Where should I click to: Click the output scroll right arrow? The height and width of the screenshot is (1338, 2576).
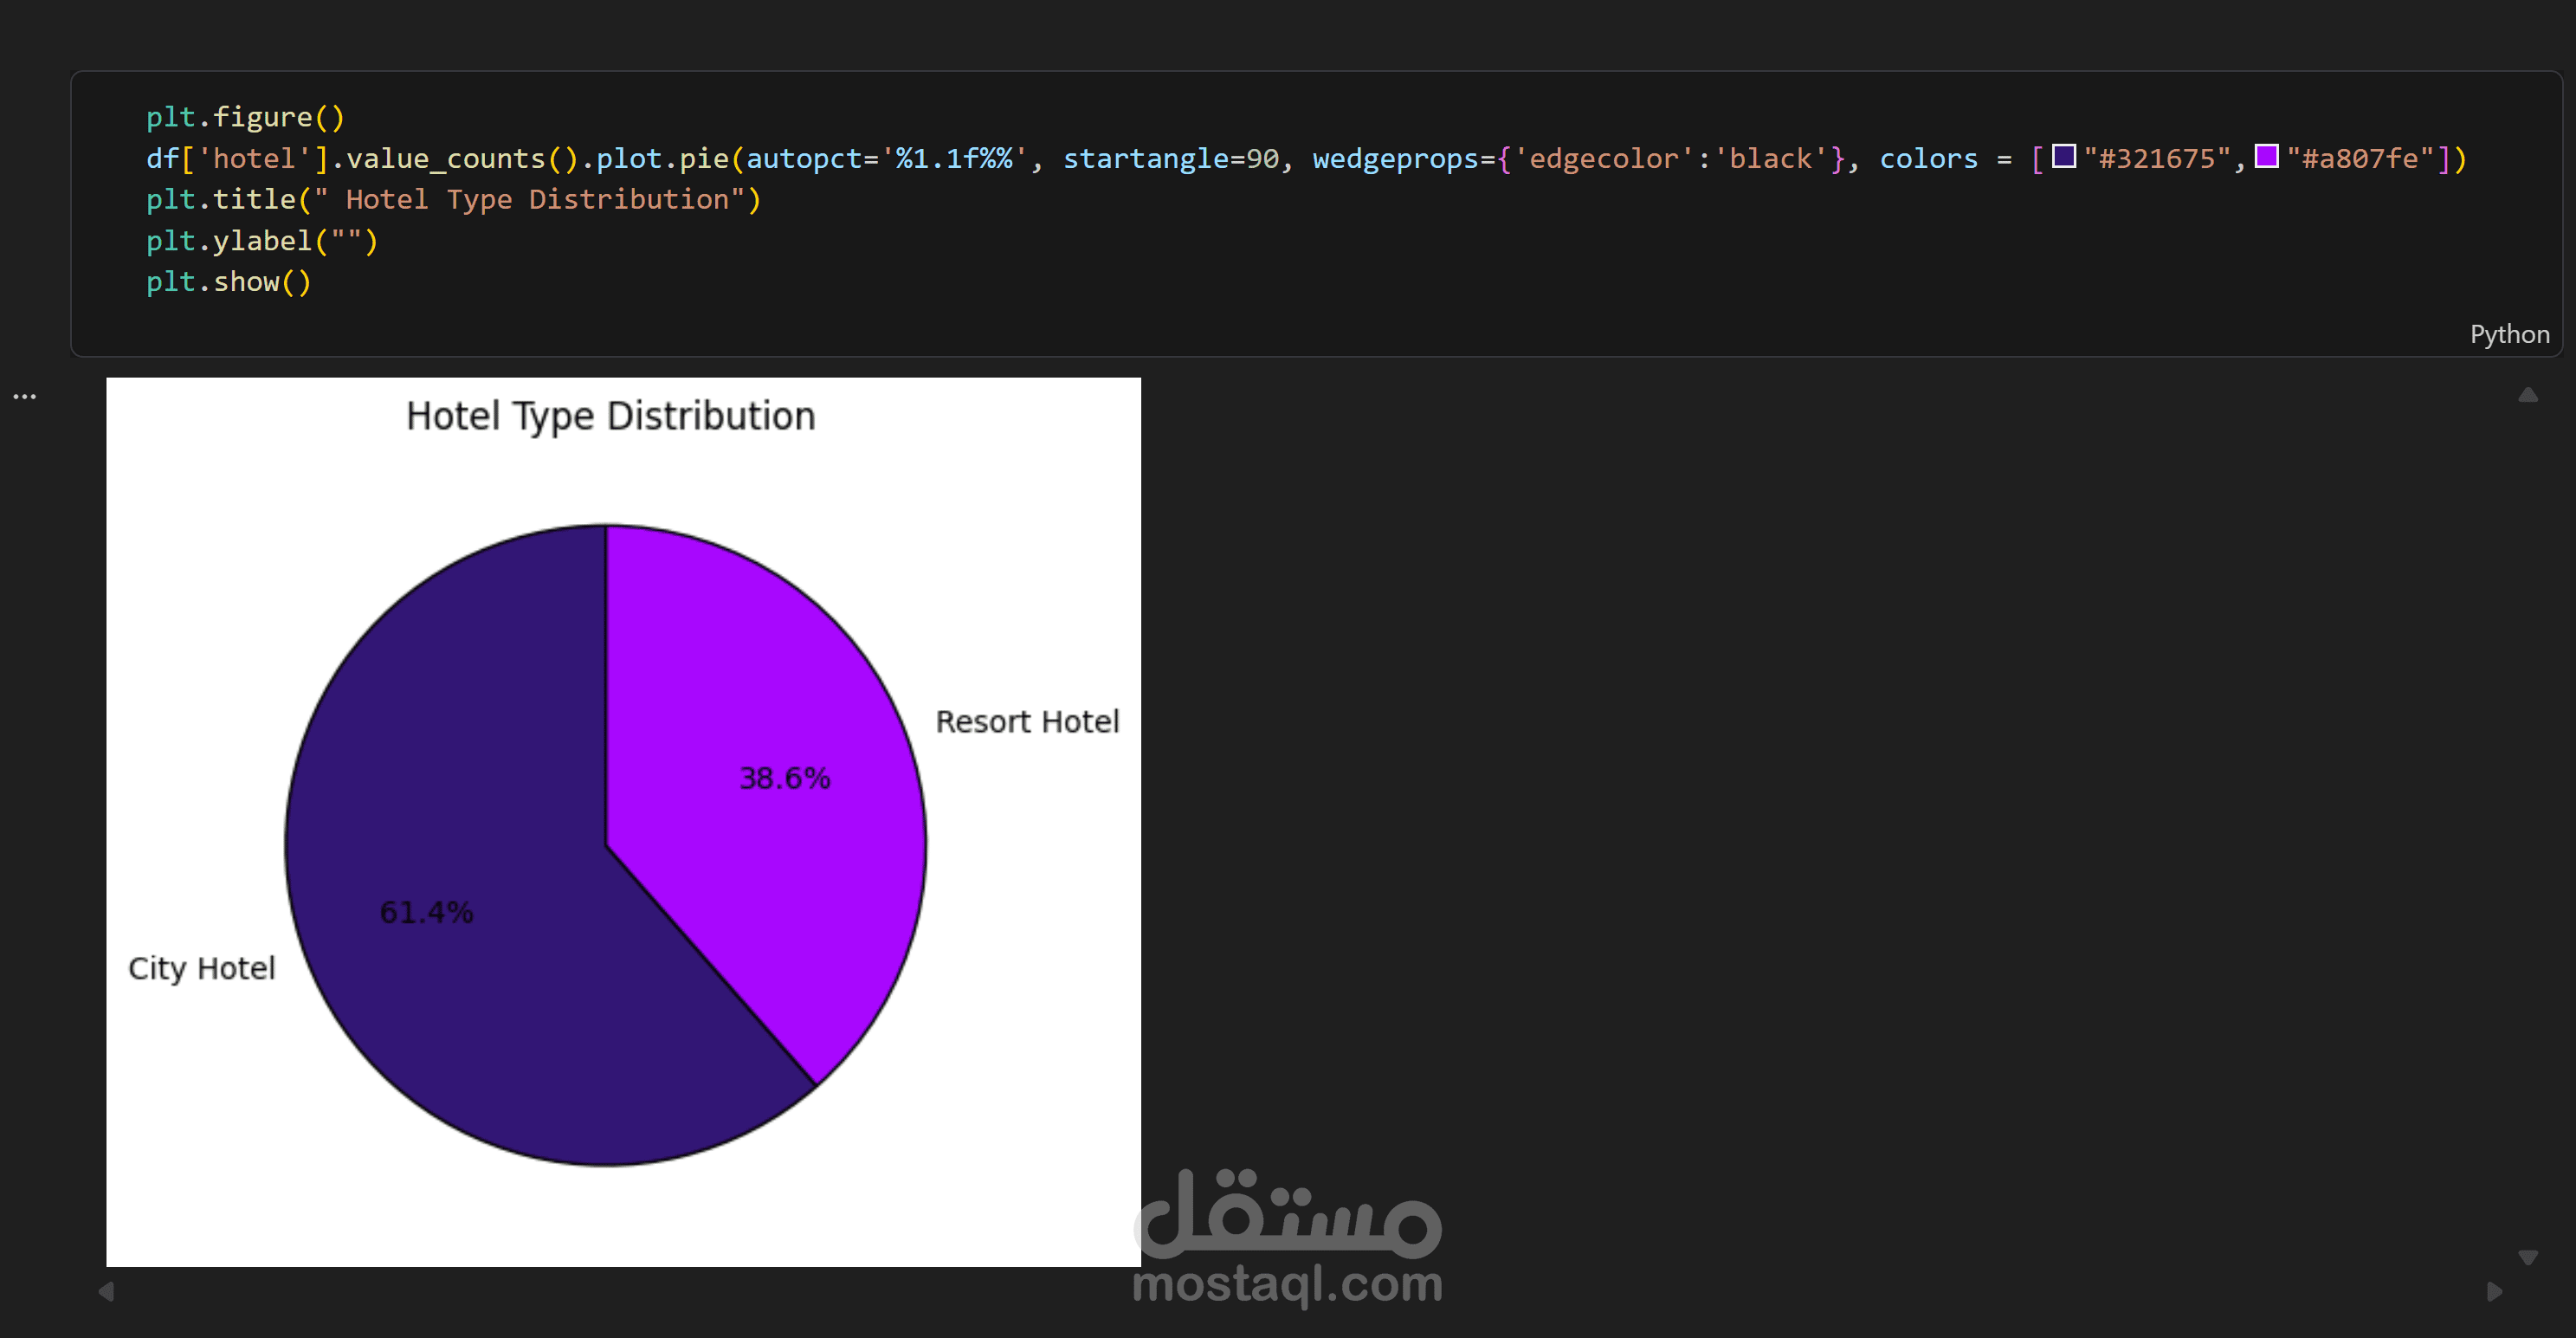pyautogui.click(x=2494, y=1291)
